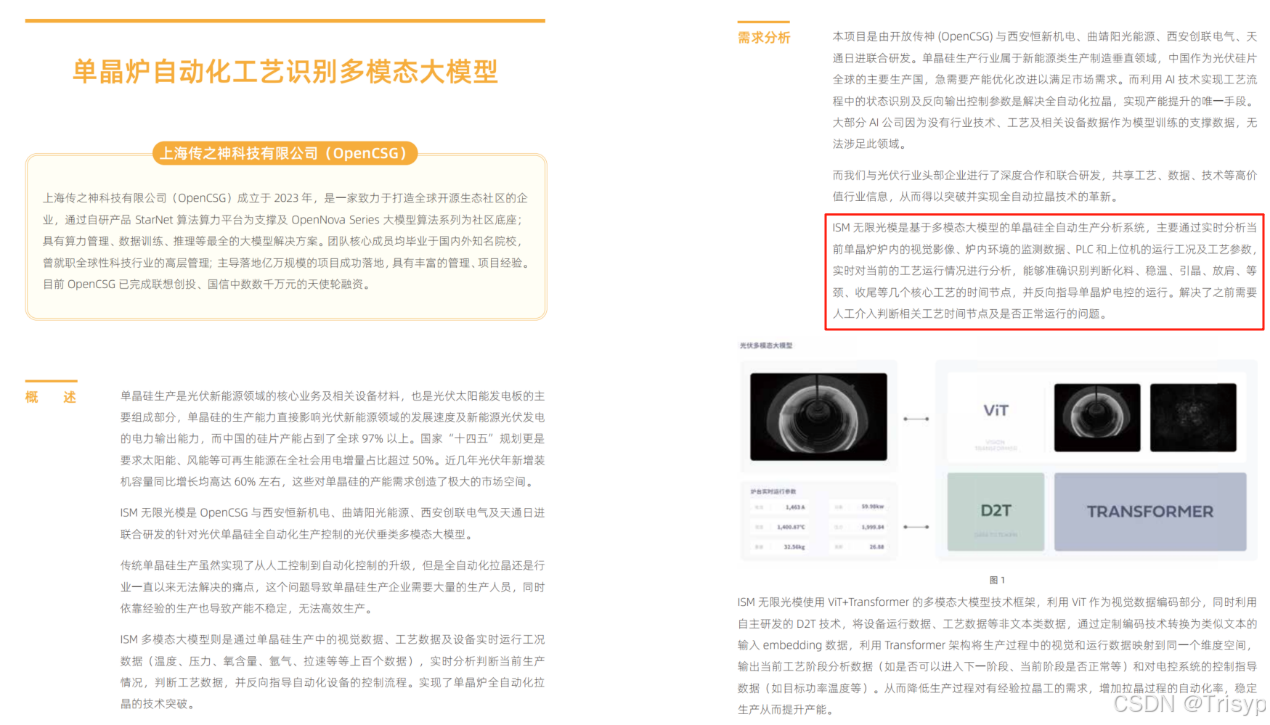Click the 光伏多模态大模型 diagram label

point(766,345)
